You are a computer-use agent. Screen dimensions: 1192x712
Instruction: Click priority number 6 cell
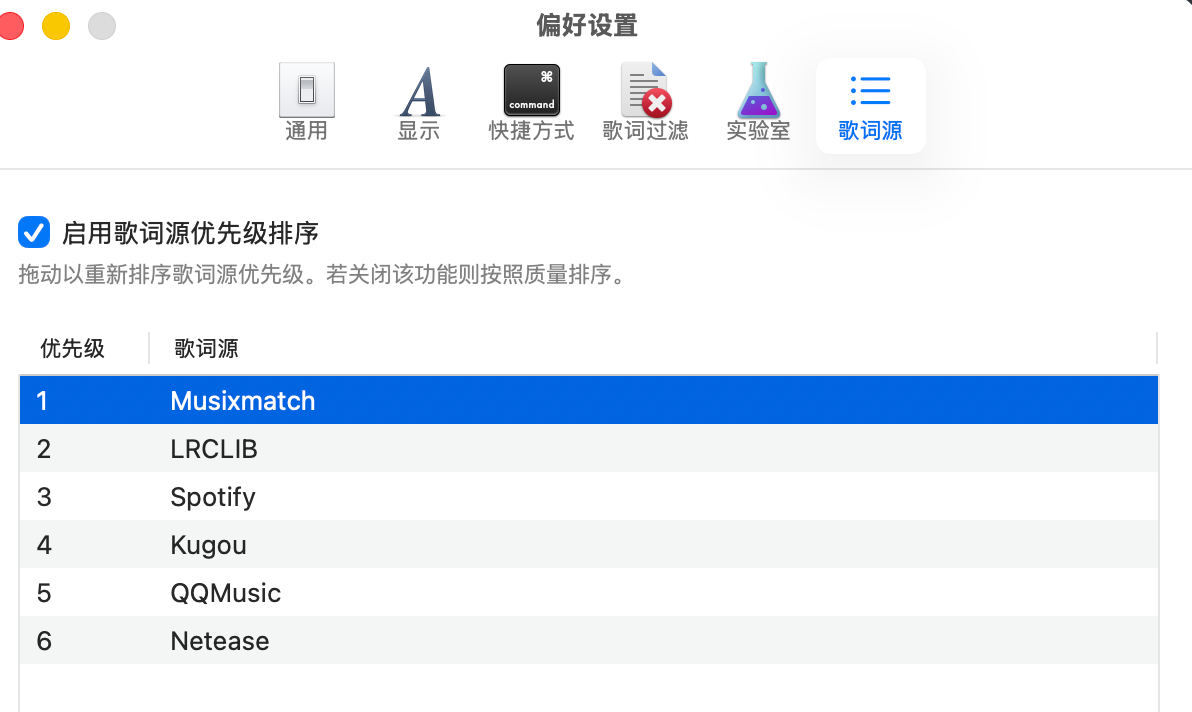click(44, 641)
